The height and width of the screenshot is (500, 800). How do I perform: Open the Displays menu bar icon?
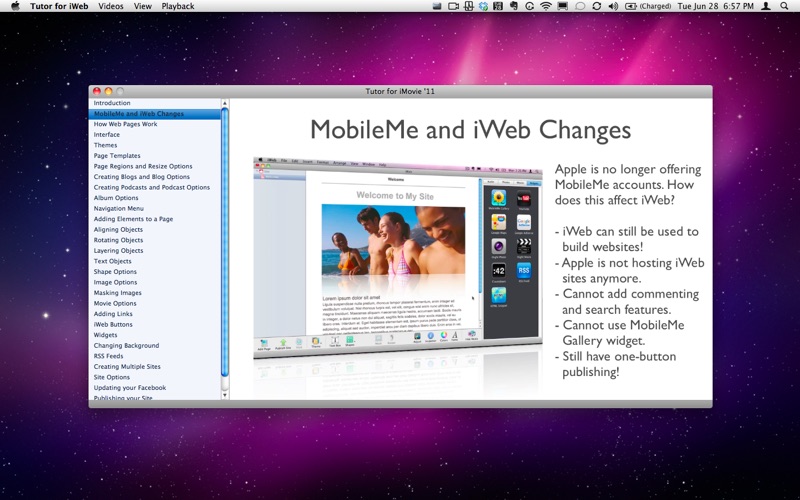(562, 6)
